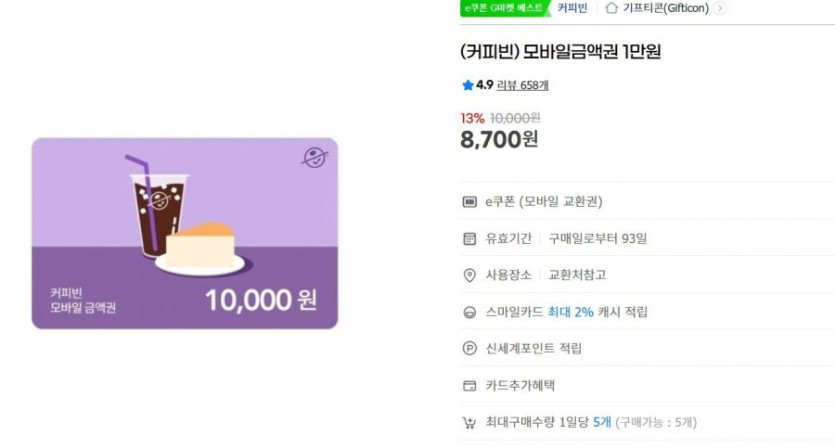
Task: Click the Shinsegae Point 'P' icon
Action: click(x=469, y=348)
